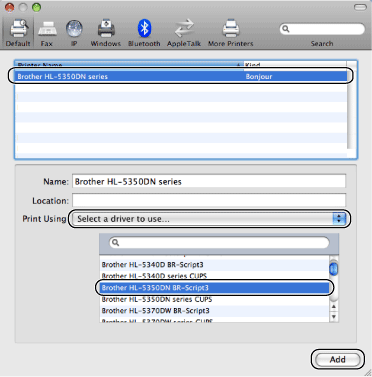Click magnifier icon in driver search

115,242
